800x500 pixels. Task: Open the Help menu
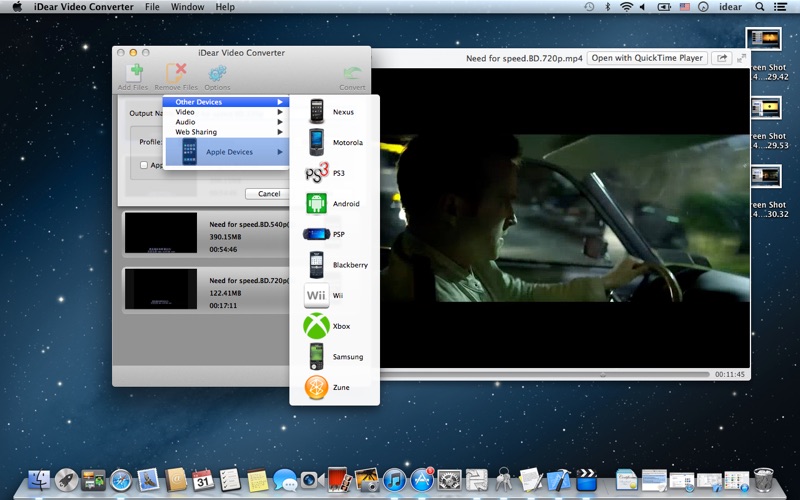point(225,7)
